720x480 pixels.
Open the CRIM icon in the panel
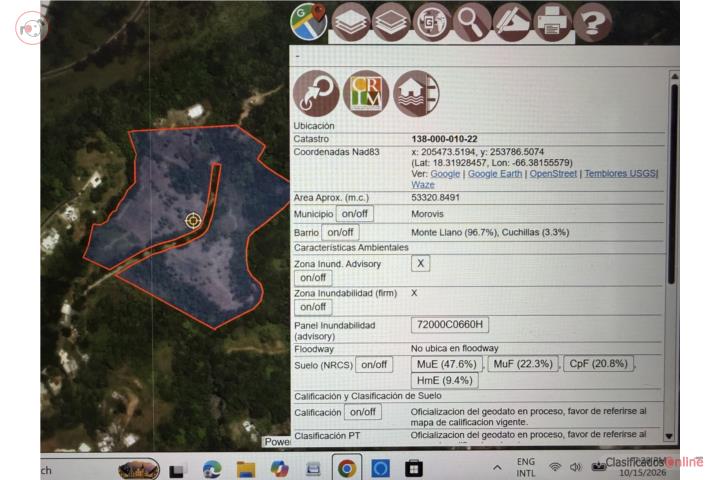(x=366, y=93)
